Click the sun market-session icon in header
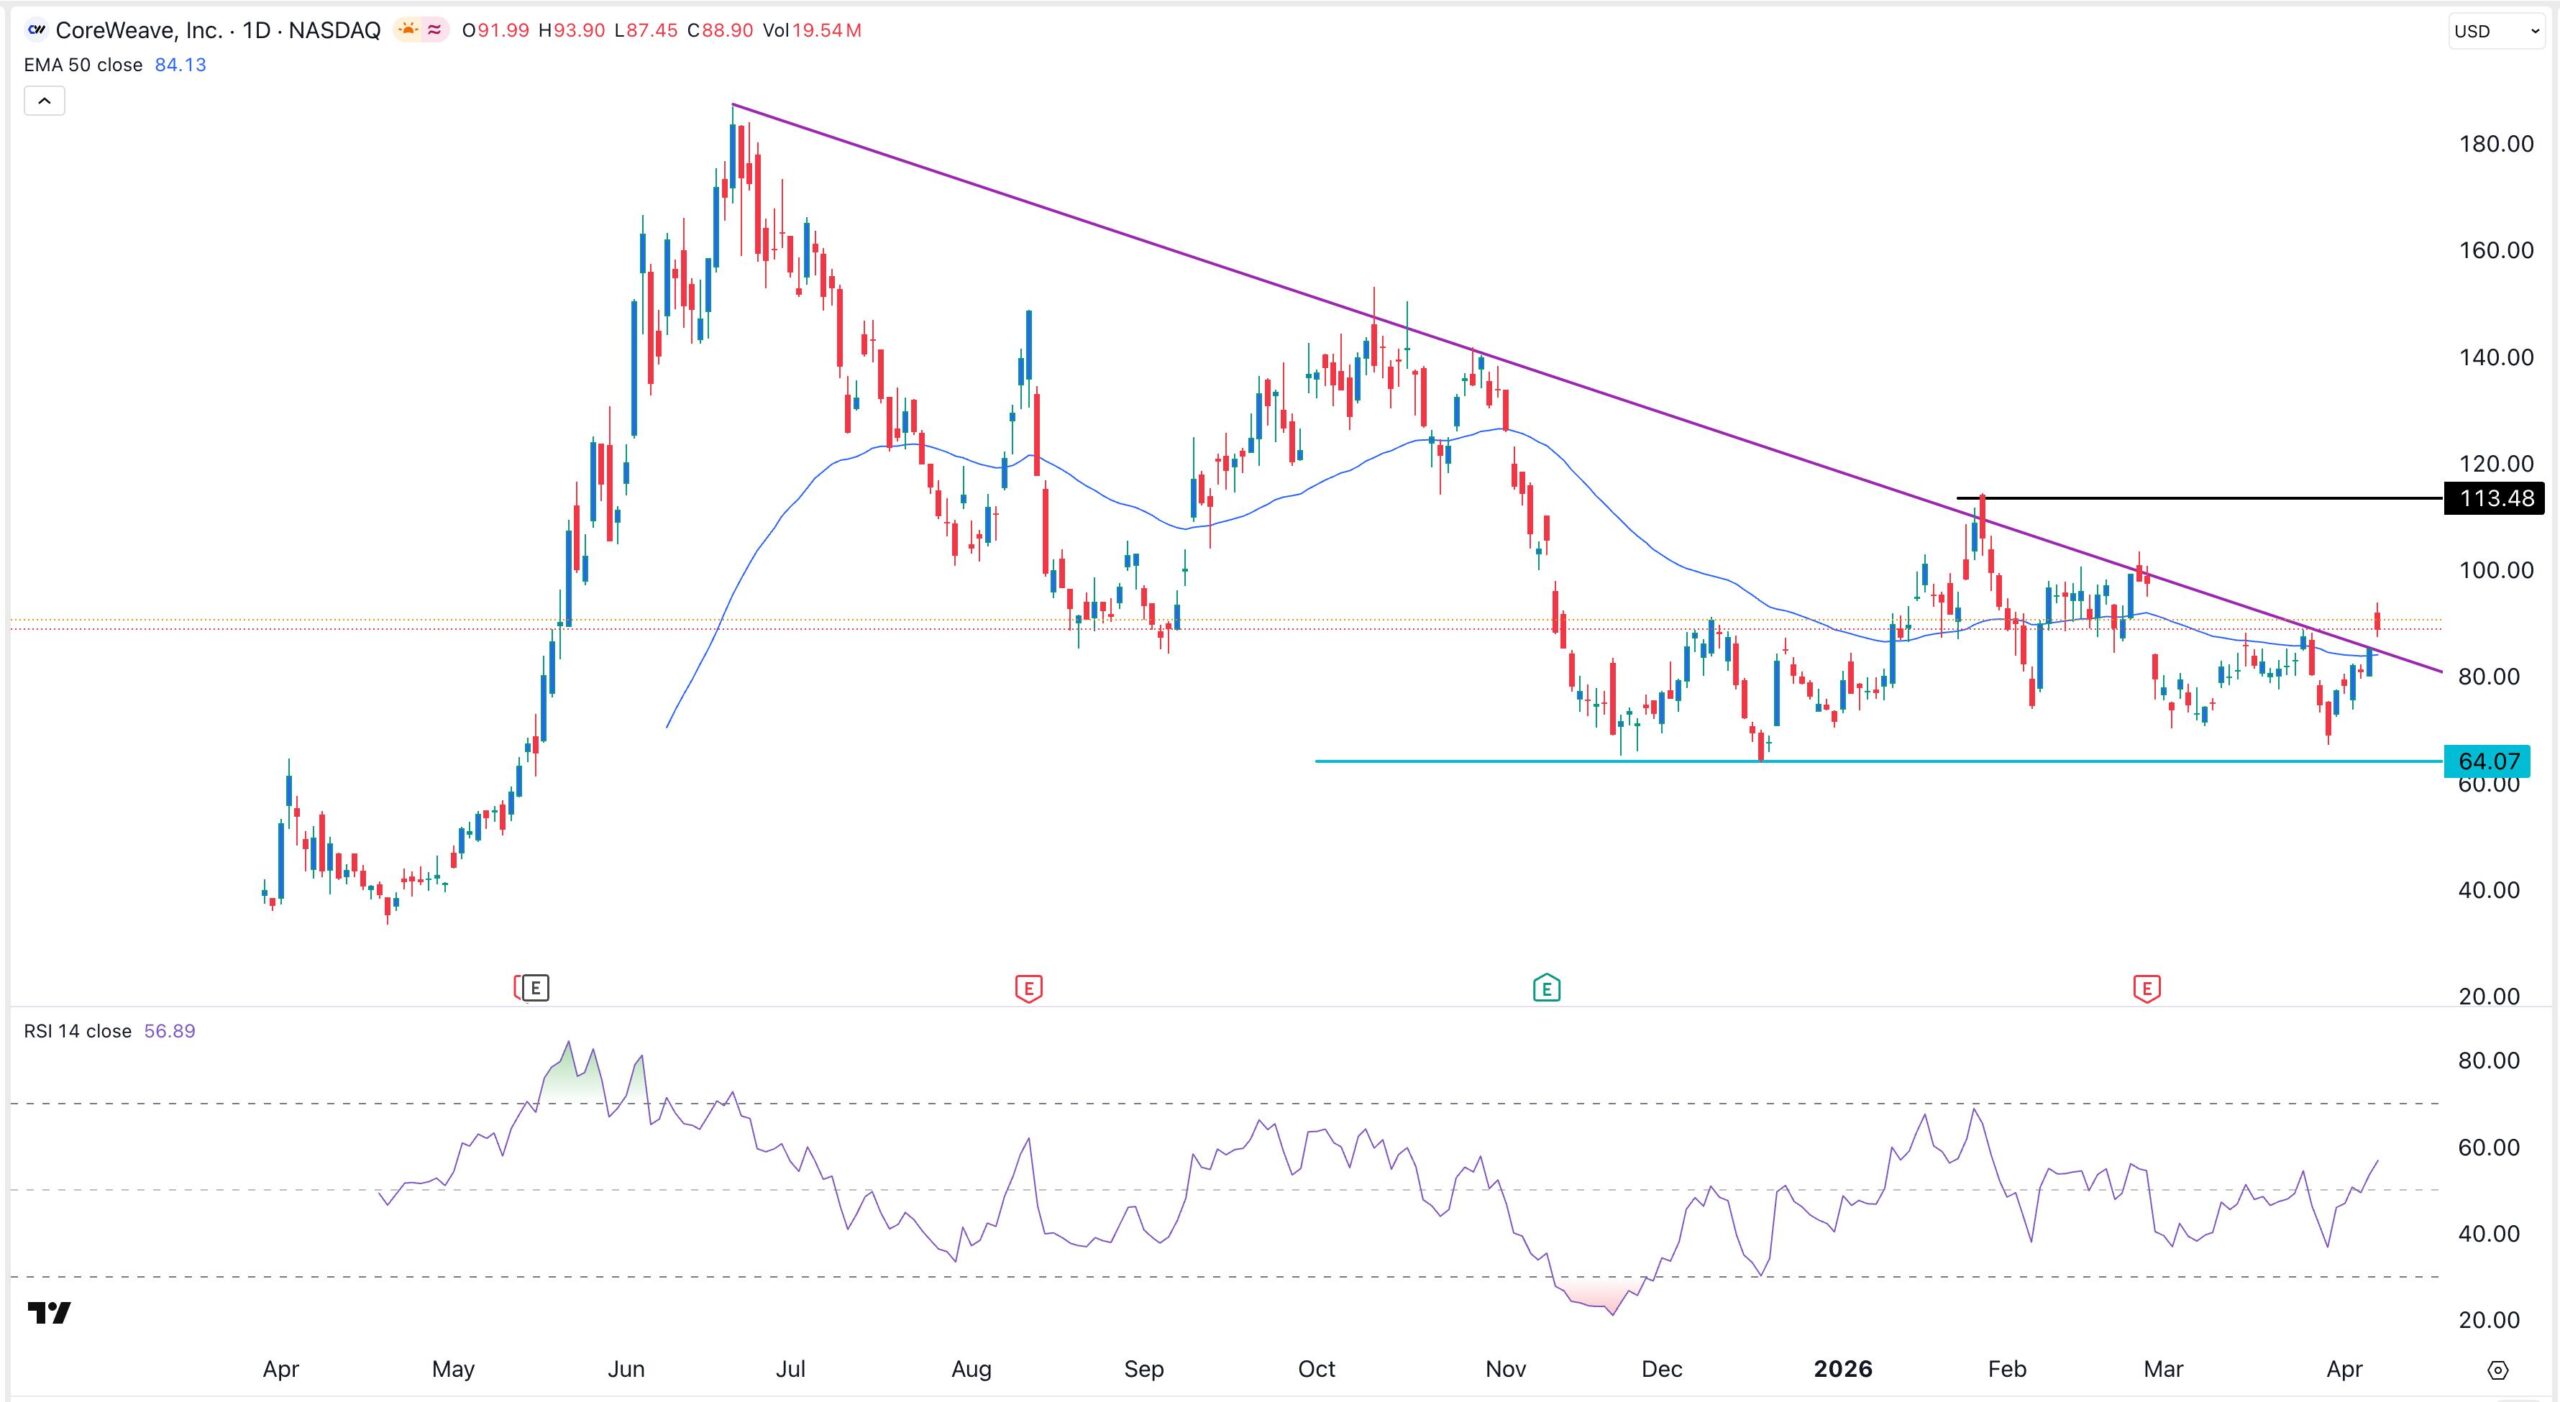This screenshot has height=1402, width=2560. (x=406, y=30)
